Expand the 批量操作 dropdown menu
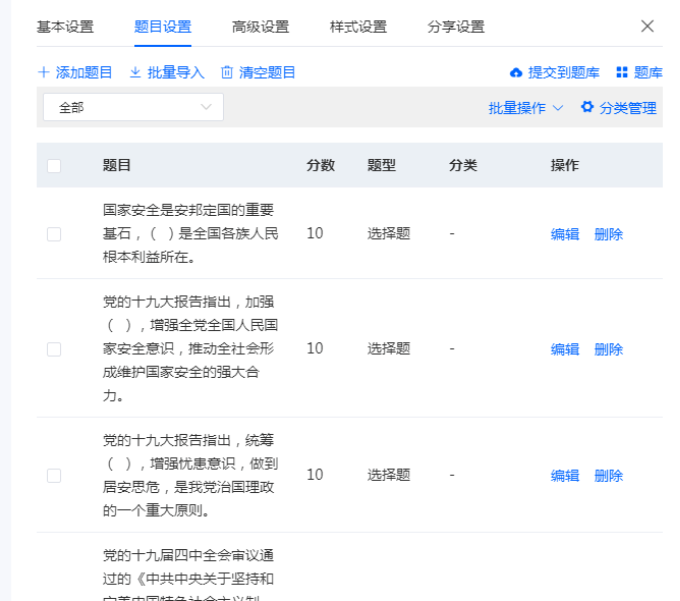 pyautogui.click(x=526, y=108)
